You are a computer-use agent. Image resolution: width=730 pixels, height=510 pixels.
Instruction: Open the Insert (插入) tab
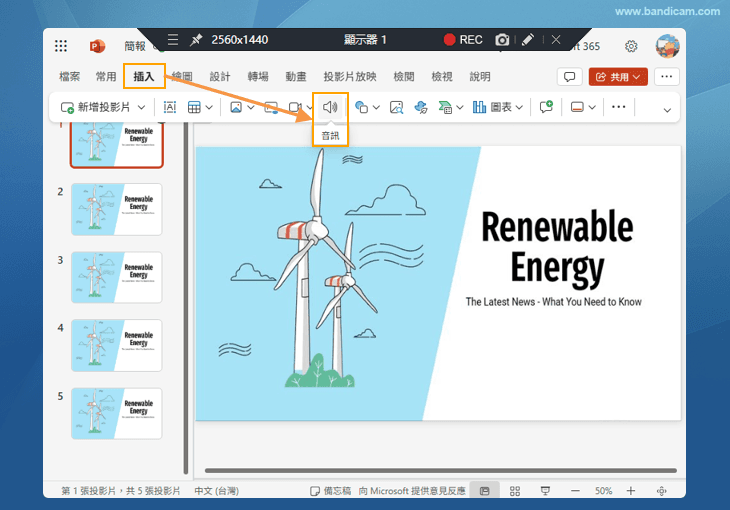pyautogui.click(x=144, y=76)
